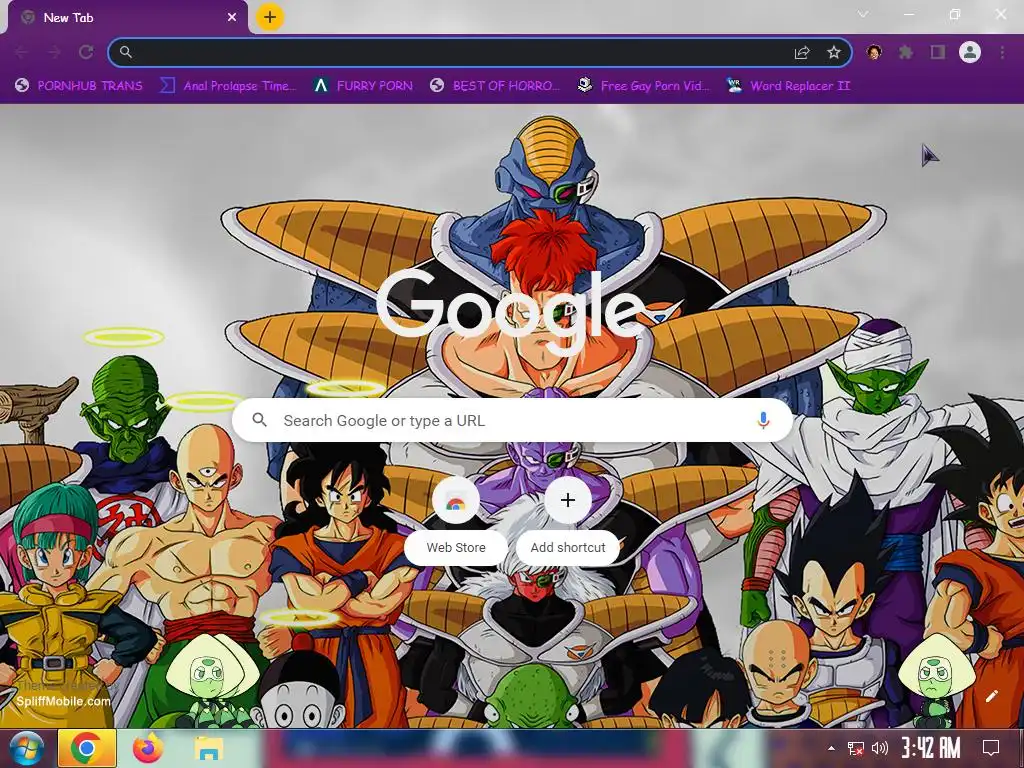Bookmark this tab with the star icon

834,52
